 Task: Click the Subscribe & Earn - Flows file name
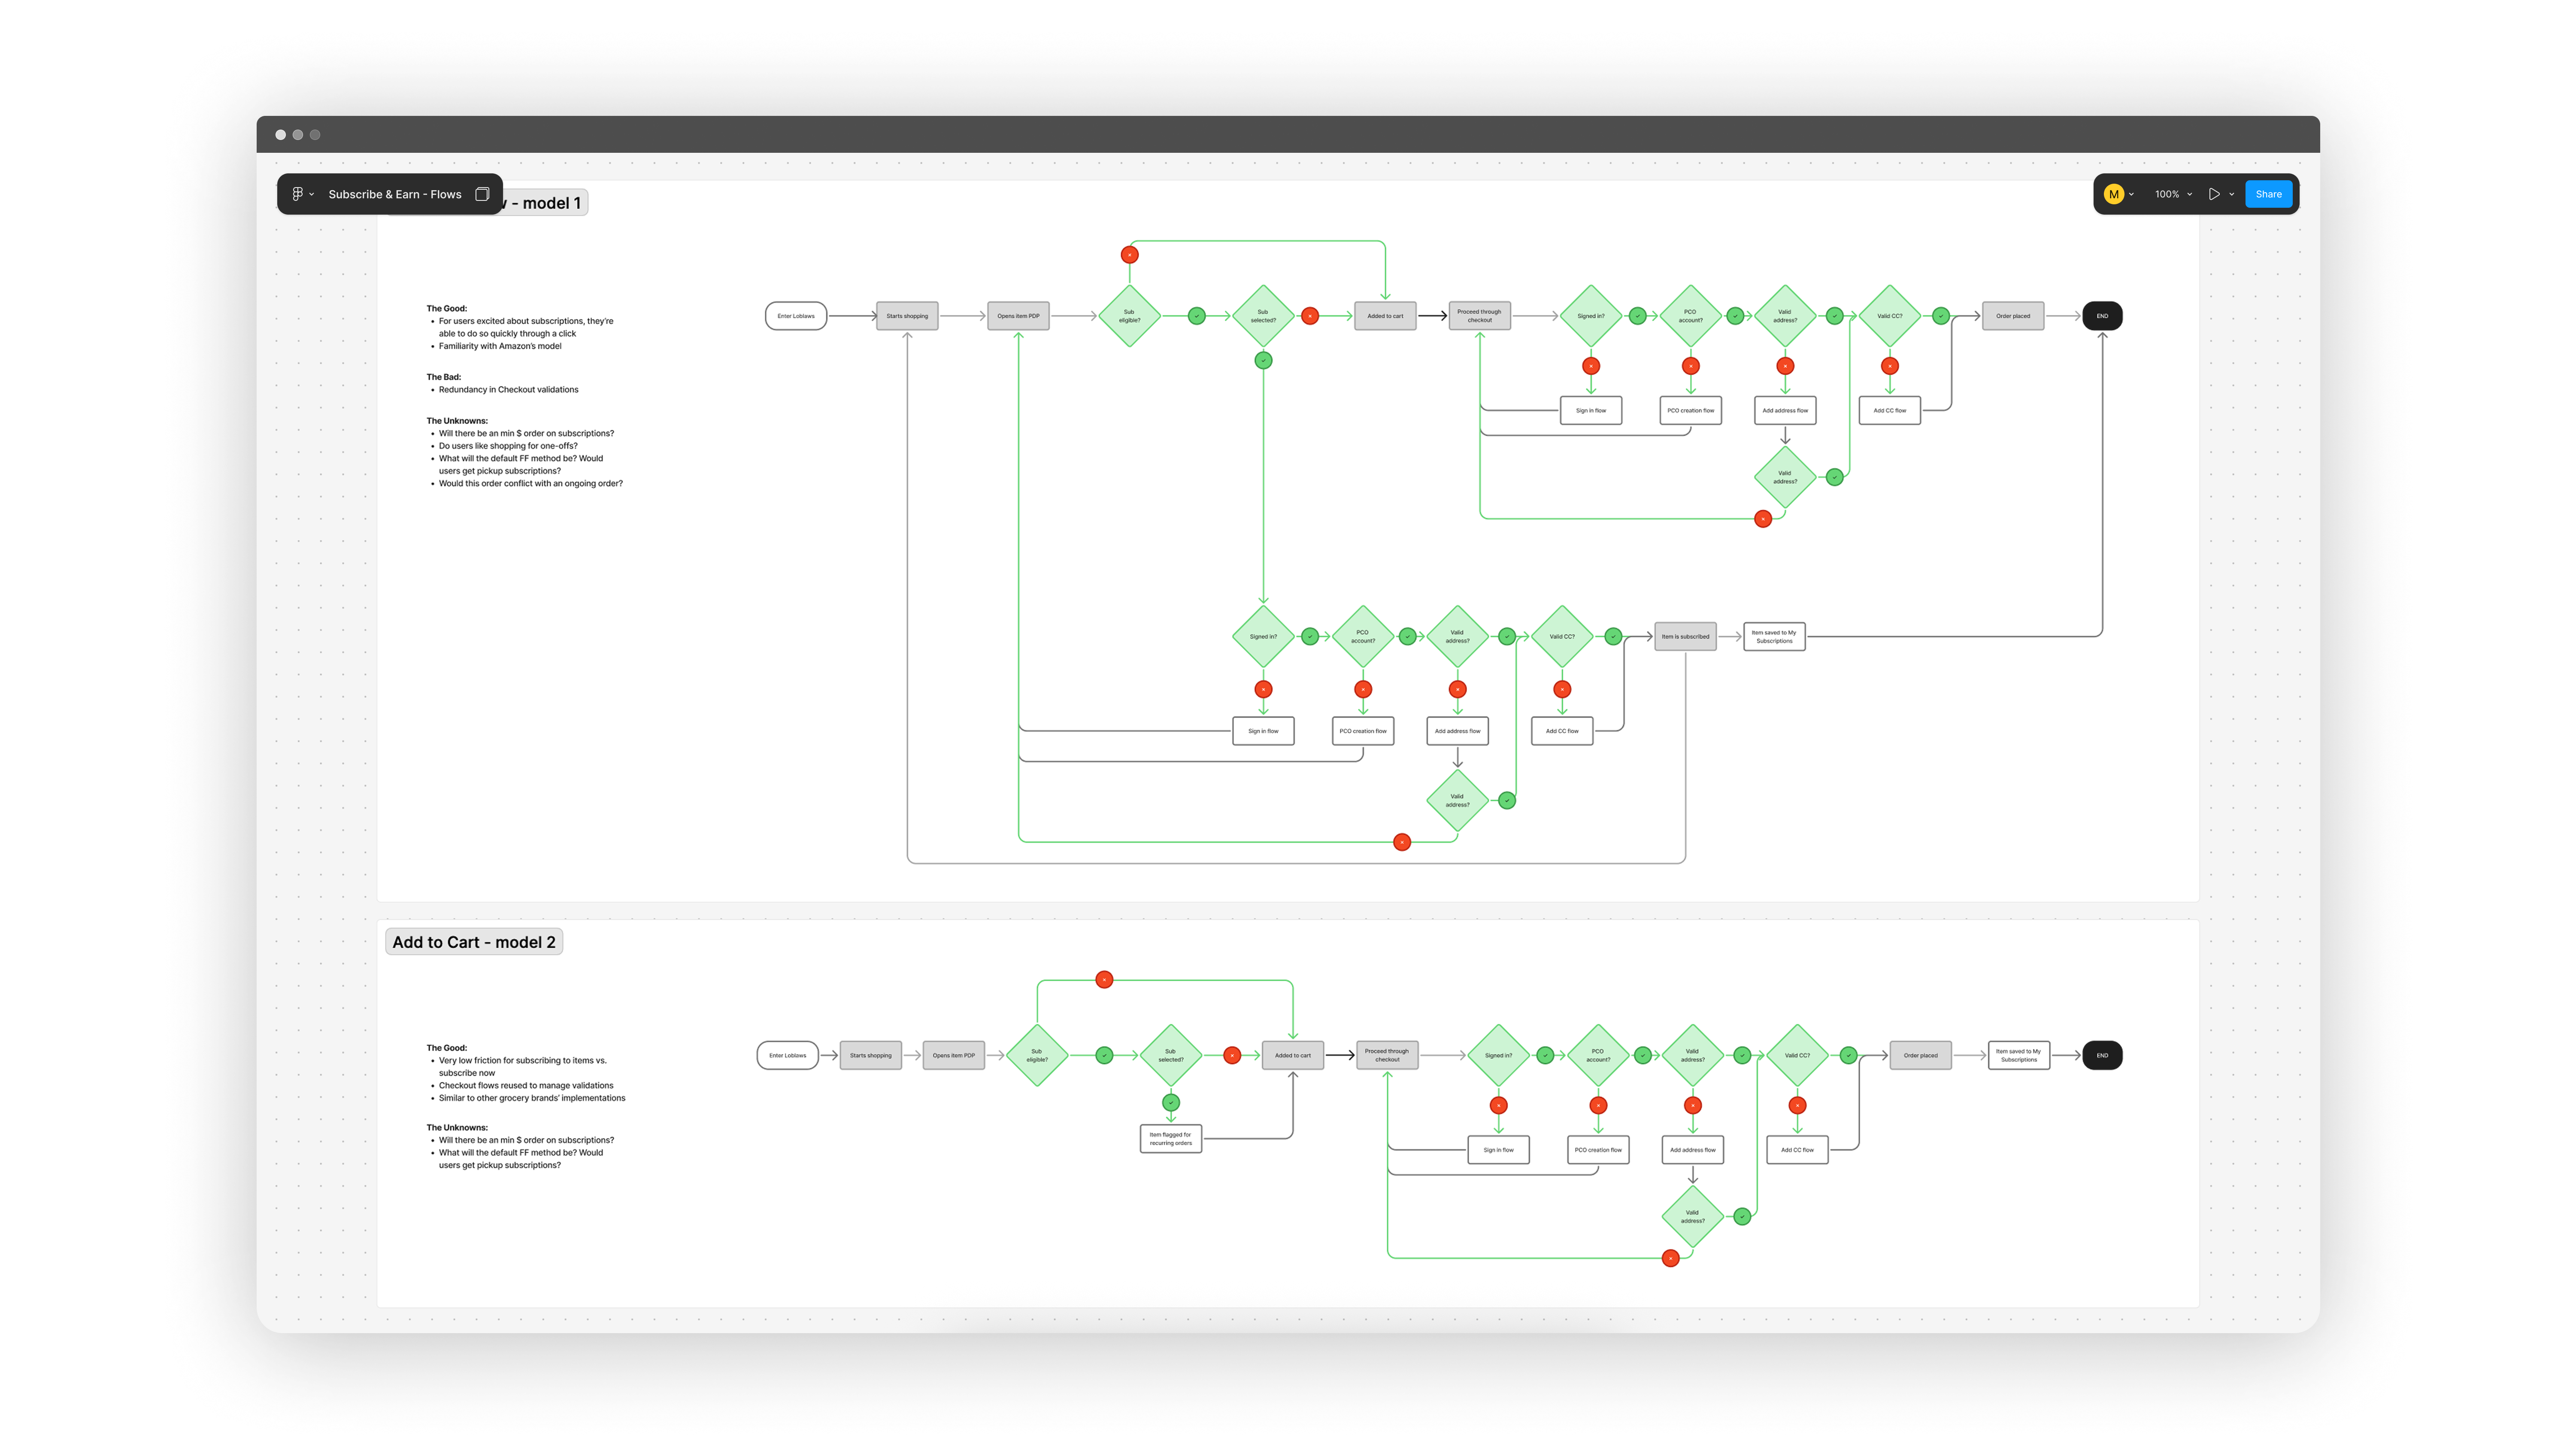(395, 194)
